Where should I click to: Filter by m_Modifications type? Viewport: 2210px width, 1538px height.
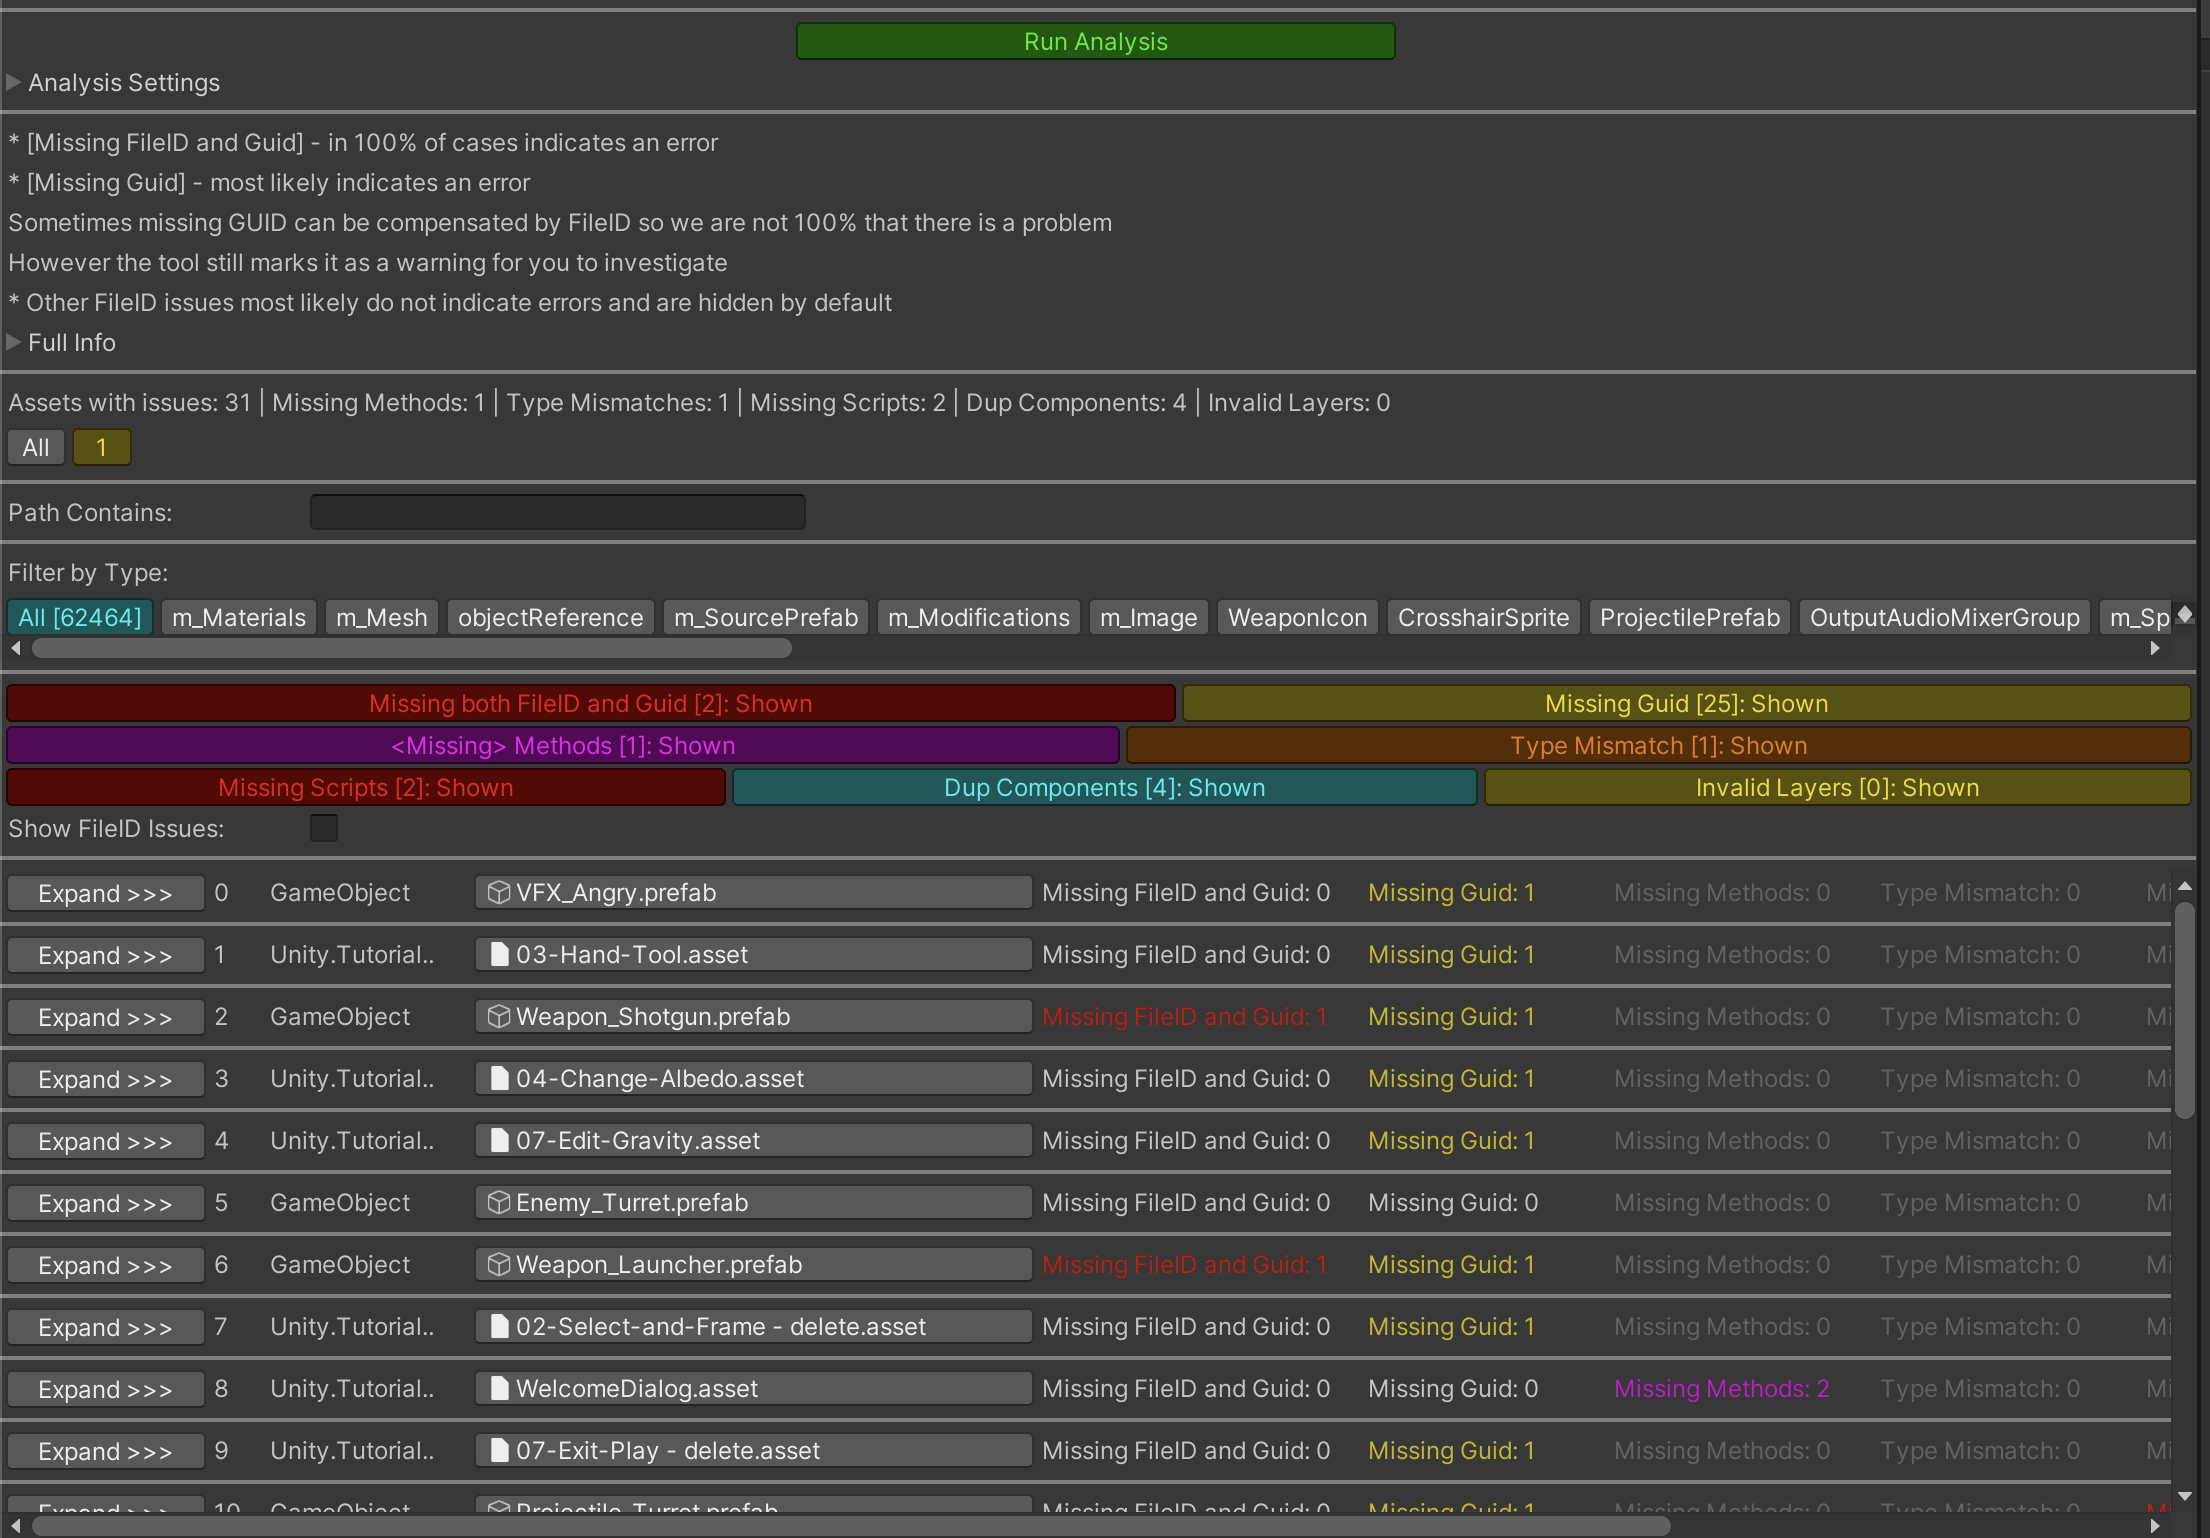coord(979,617)
